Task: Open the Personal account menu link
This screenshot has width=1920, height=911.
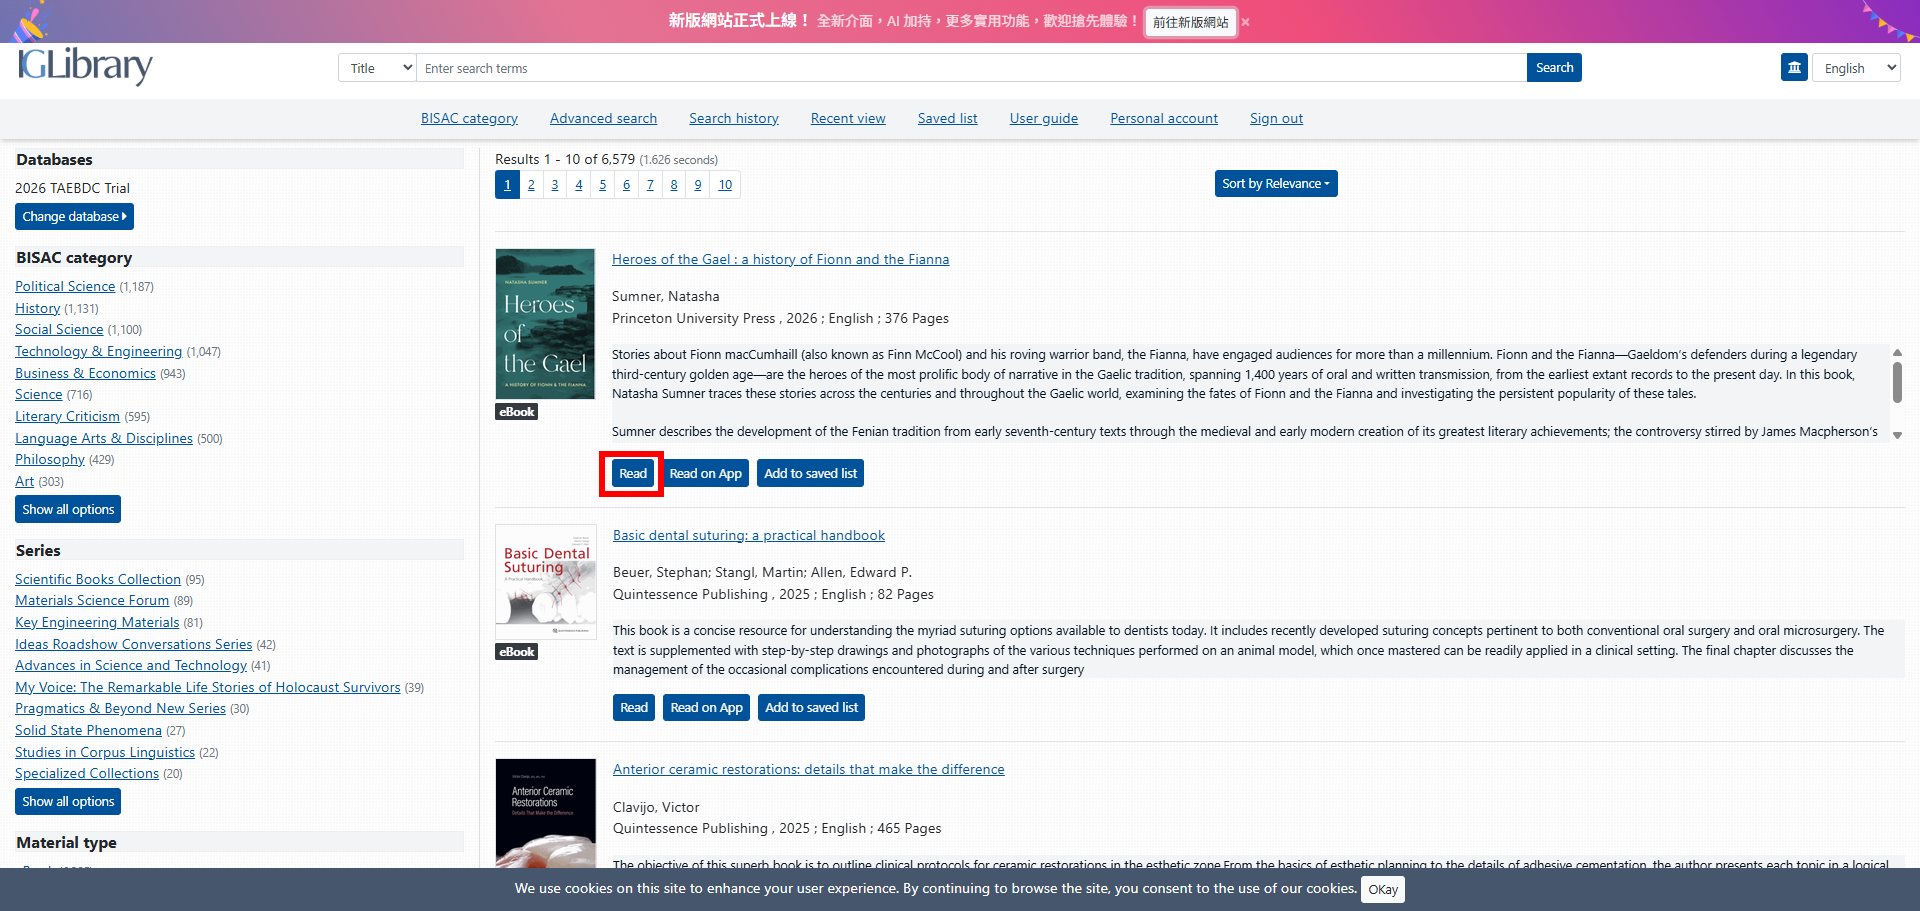Action: click(1163, 118)
